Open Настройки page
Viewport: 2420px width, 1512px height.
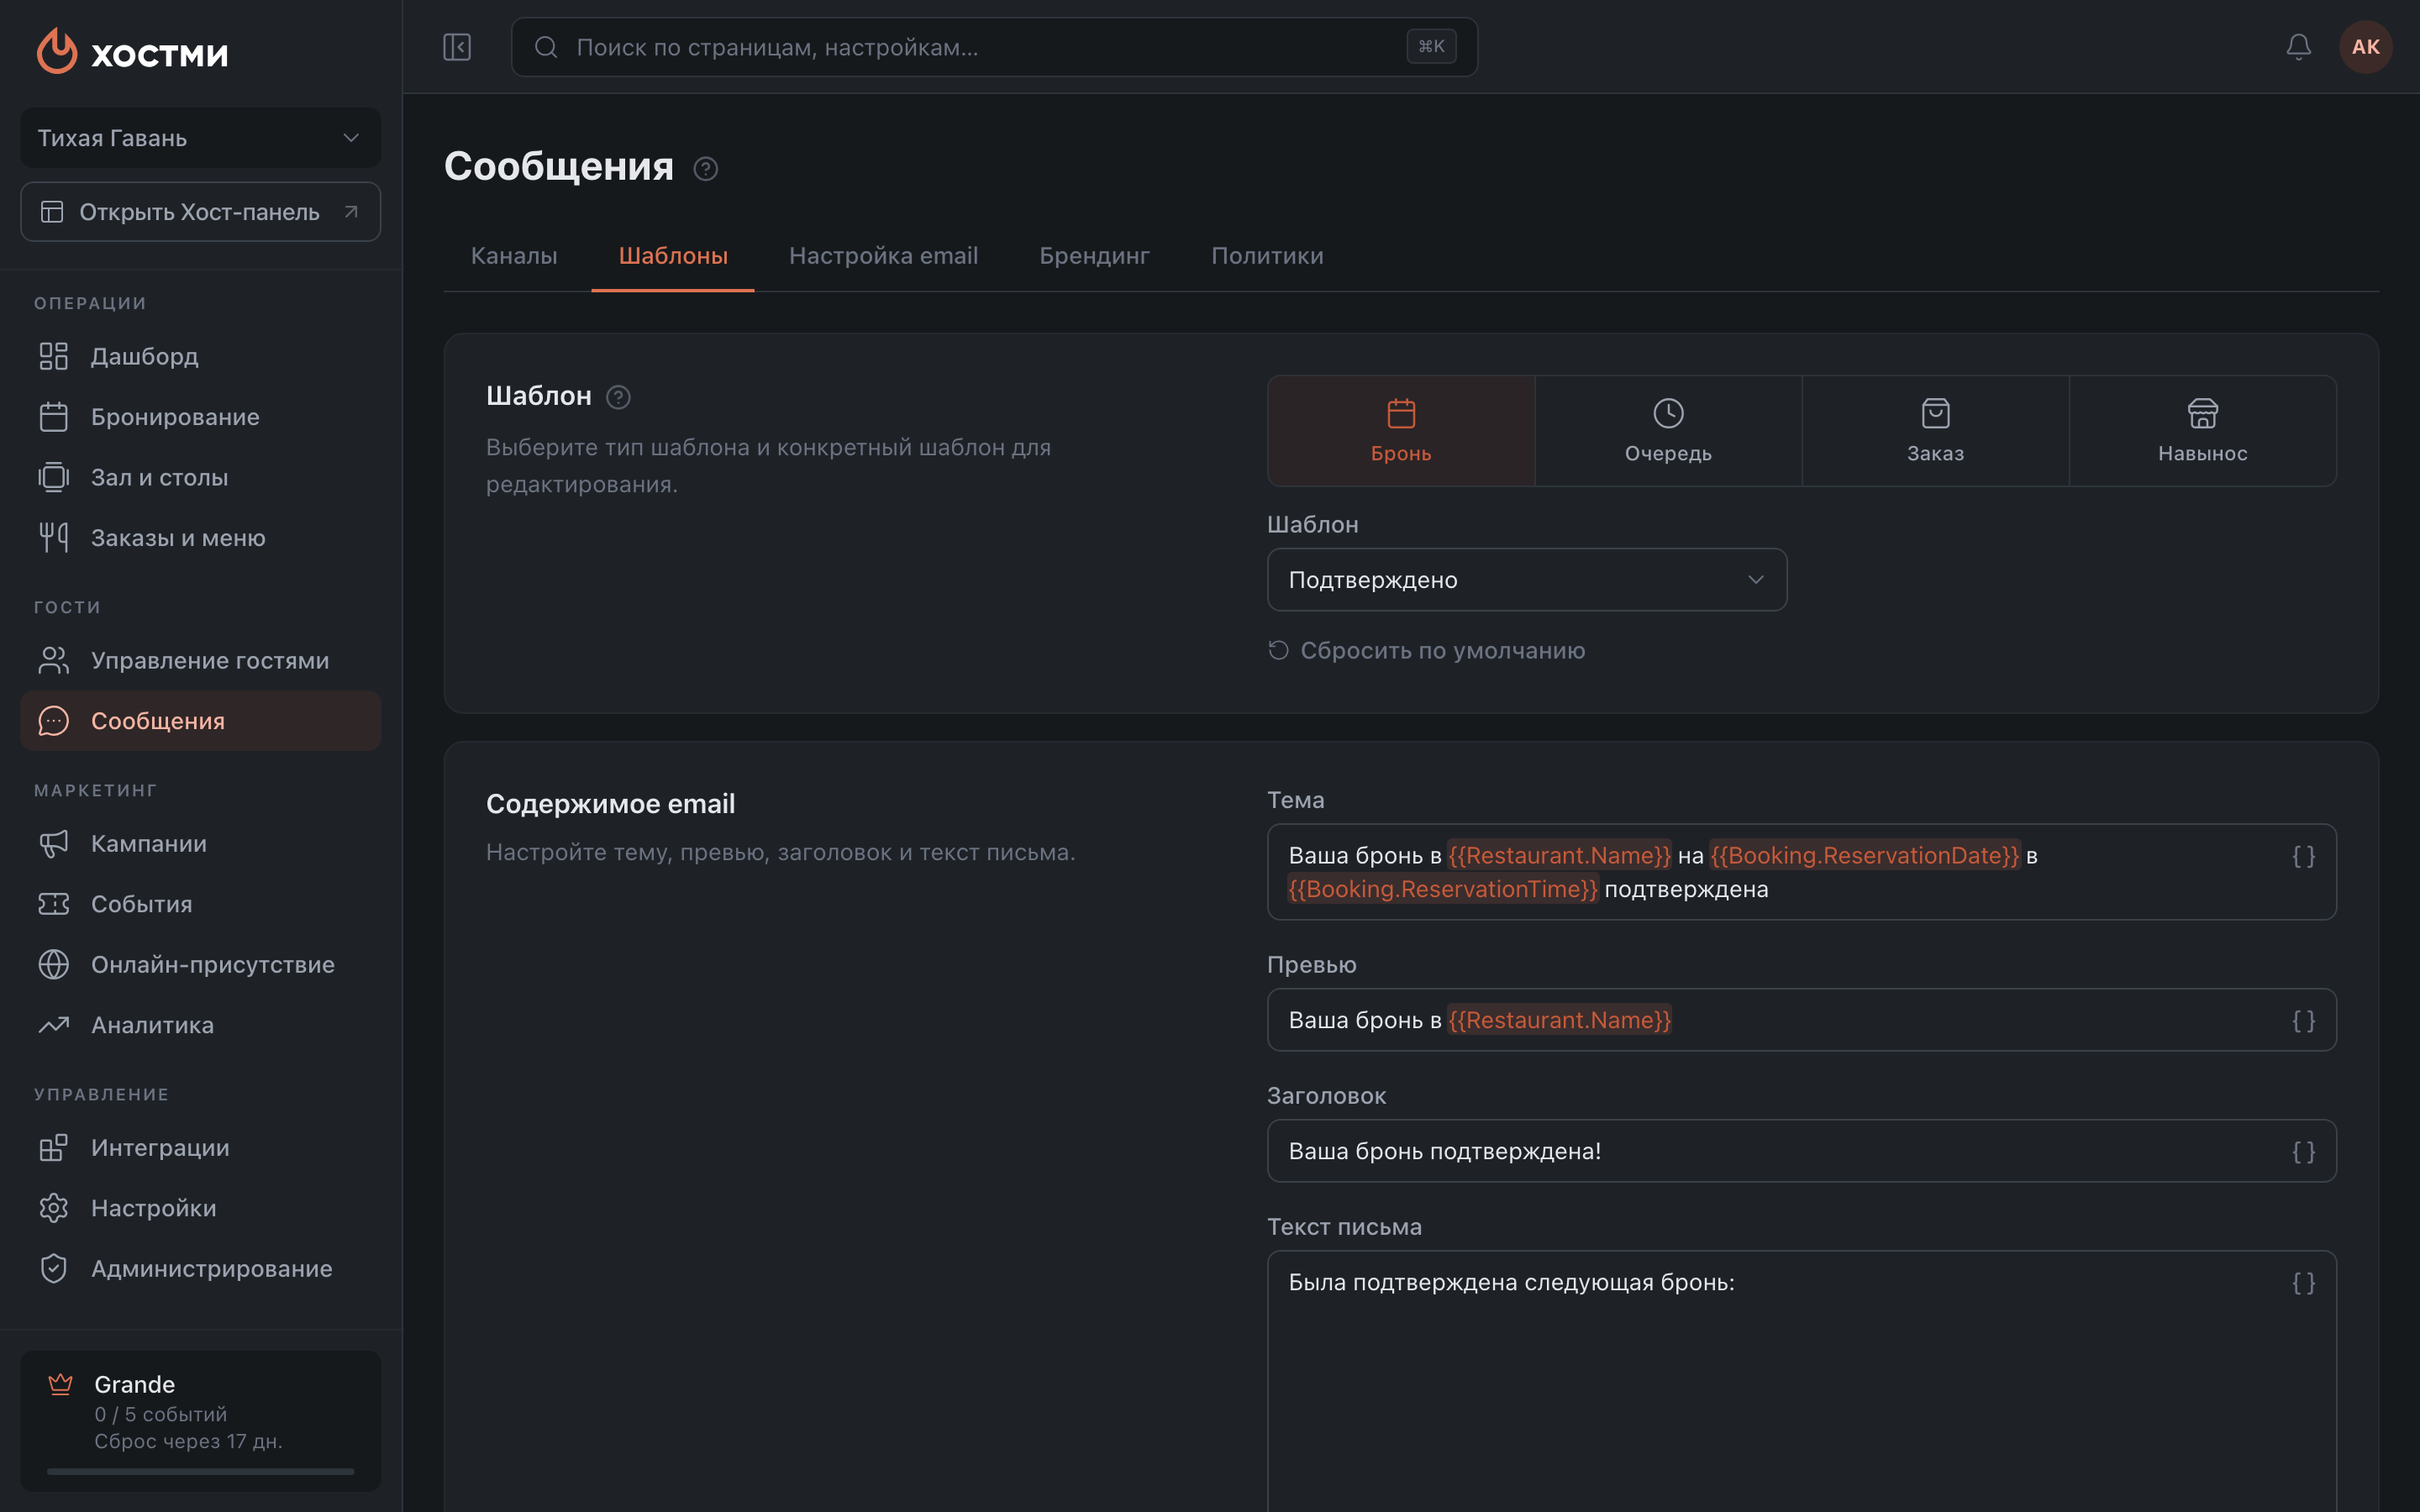200,1208
